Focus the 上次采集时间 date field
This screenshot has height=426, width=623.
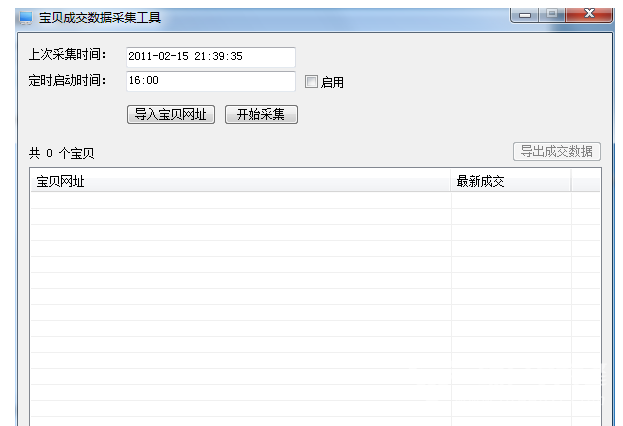point(211,57)
